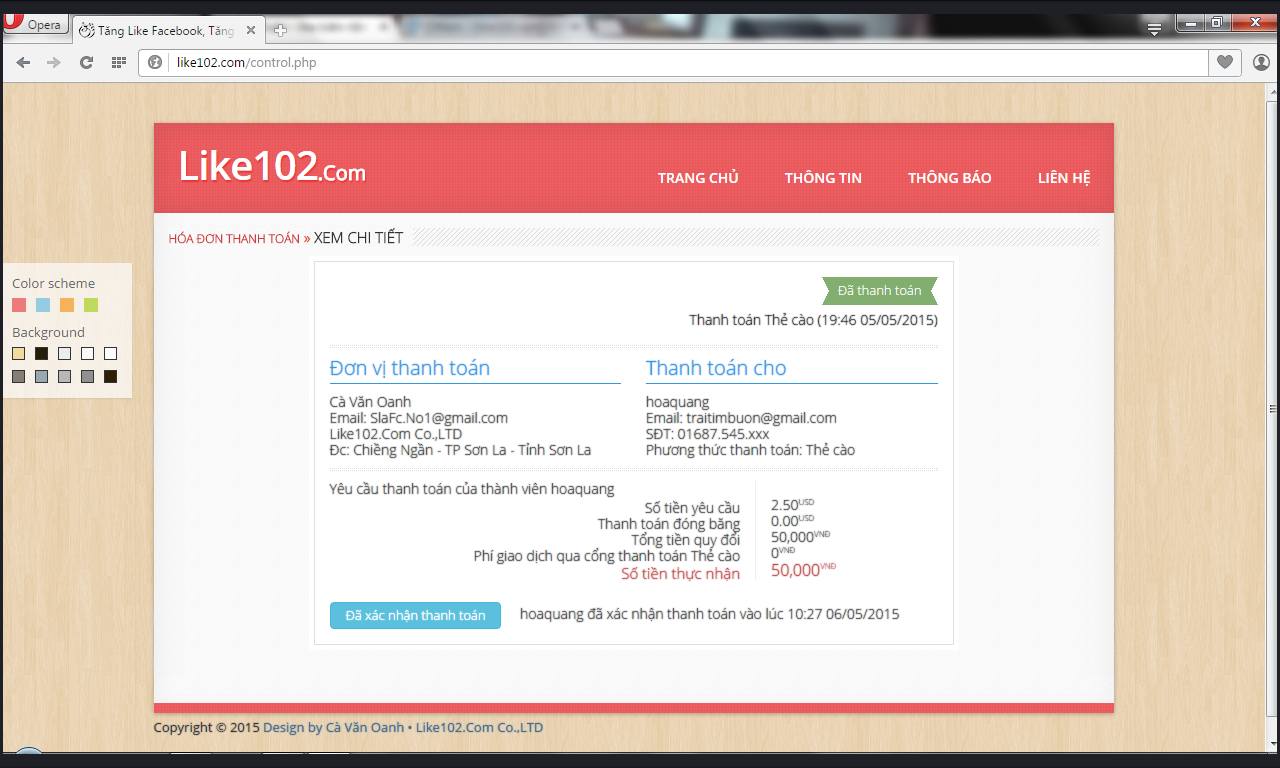Click the address line Đc: Chiềng Ngần

tap(460, 450)
